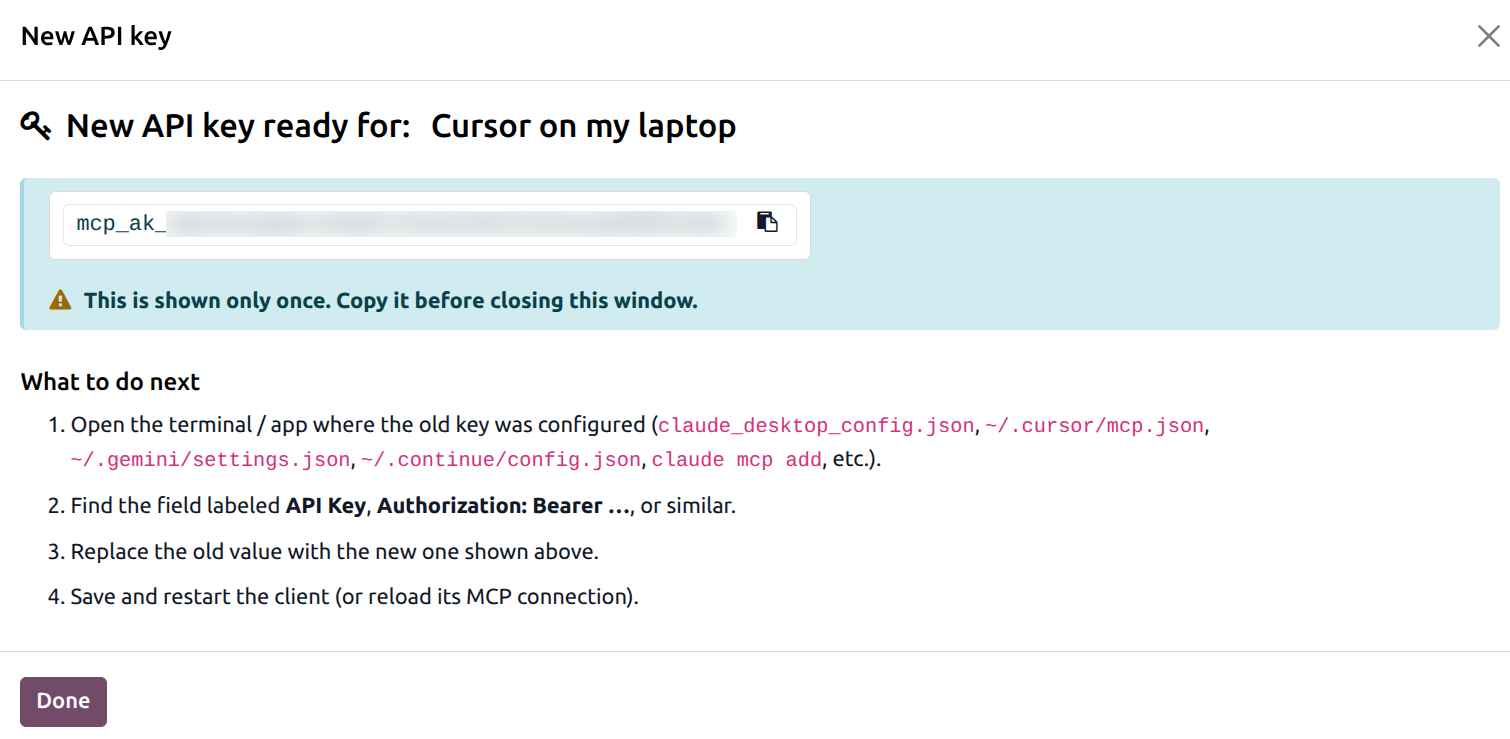Screen dimensions: 1510x739
Task: Click 'This is shown only once' warning text
Action: [x=391, y=300]
